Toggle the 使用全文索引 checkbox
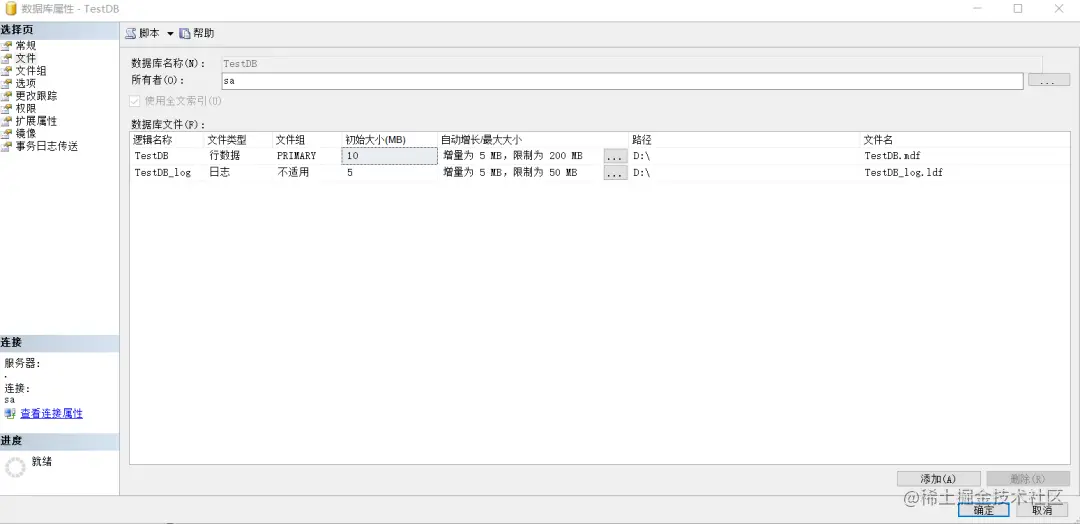The width and height of the screenshot is (1080, 524). click(135, 101)
